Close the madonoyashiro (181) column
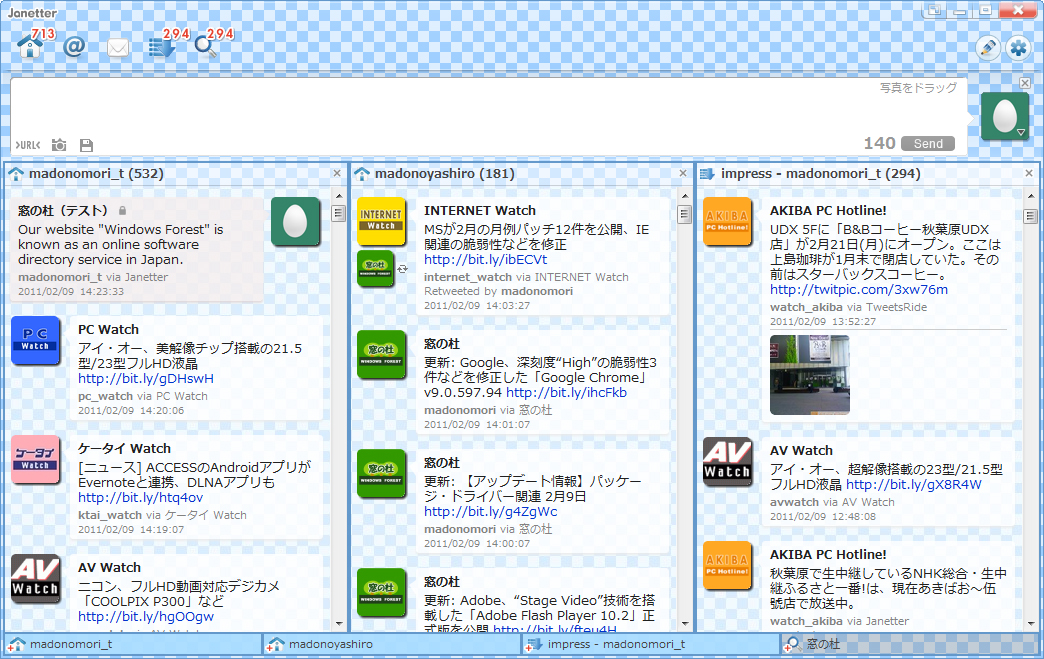 [682, 173]
